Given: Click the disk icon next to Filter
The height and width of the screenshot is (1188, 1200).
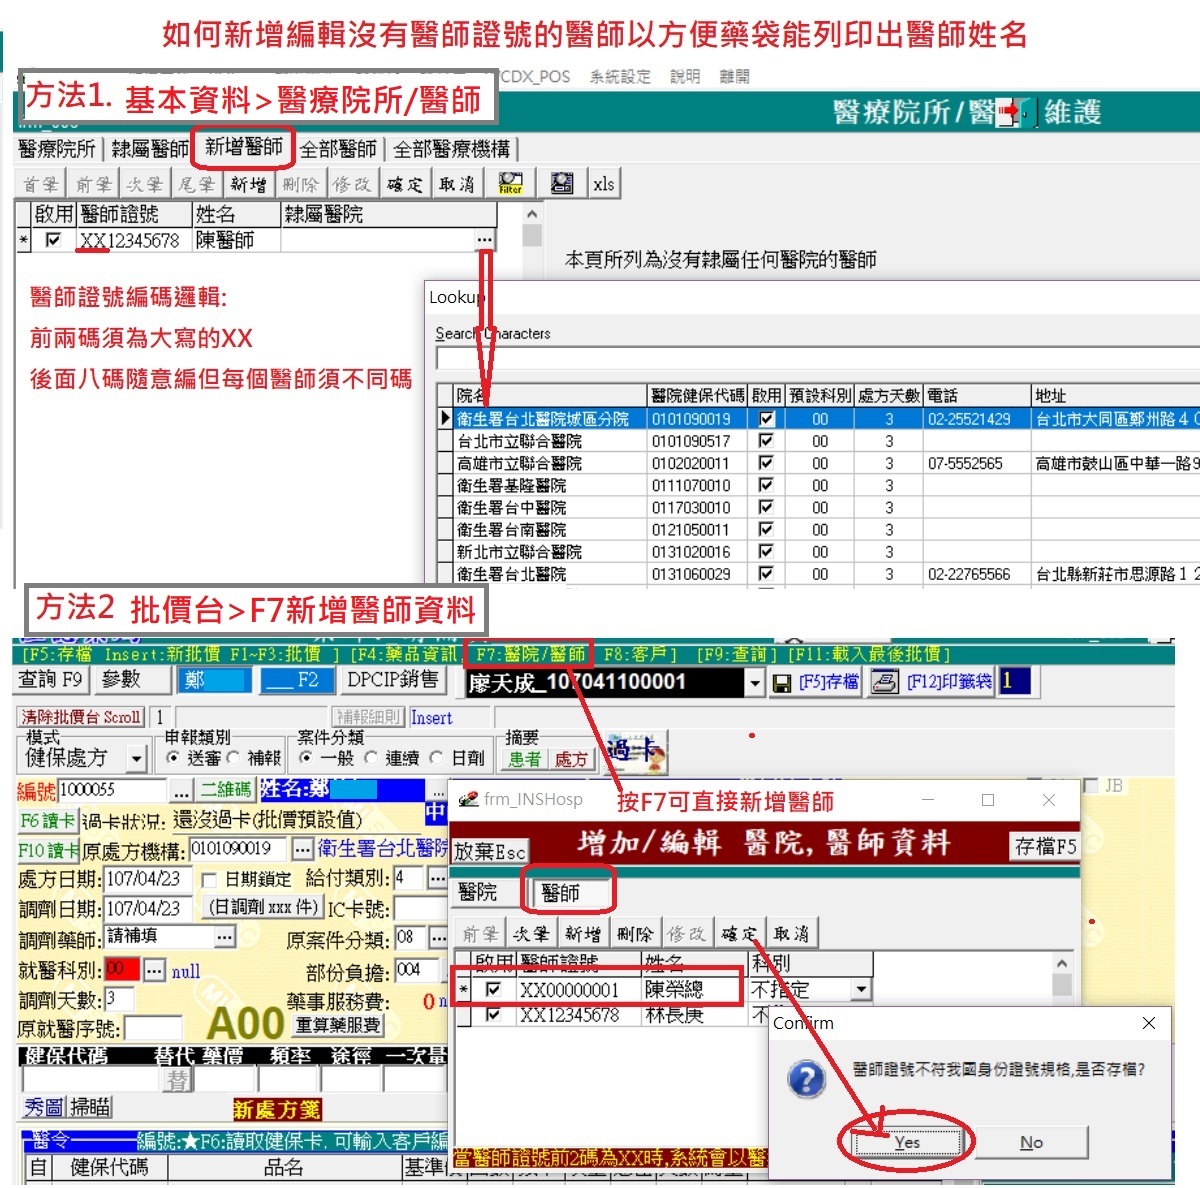Looking at the screenshot, I should pos(562,184).
